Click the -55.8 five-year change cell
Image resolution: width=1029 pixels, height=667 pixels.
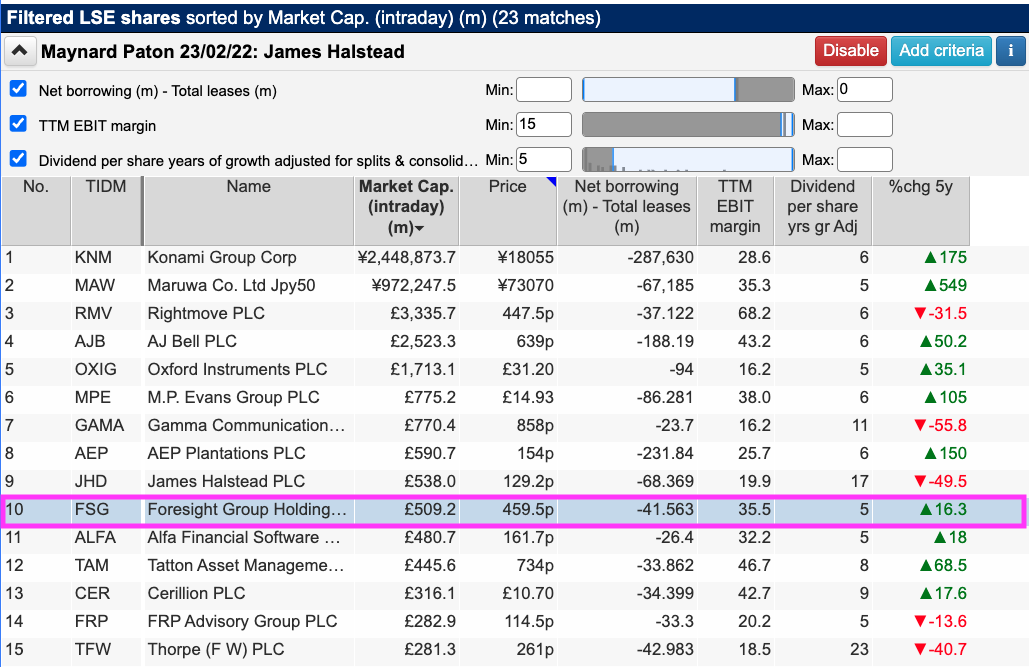pyautogui.click(x=921, y=425)
